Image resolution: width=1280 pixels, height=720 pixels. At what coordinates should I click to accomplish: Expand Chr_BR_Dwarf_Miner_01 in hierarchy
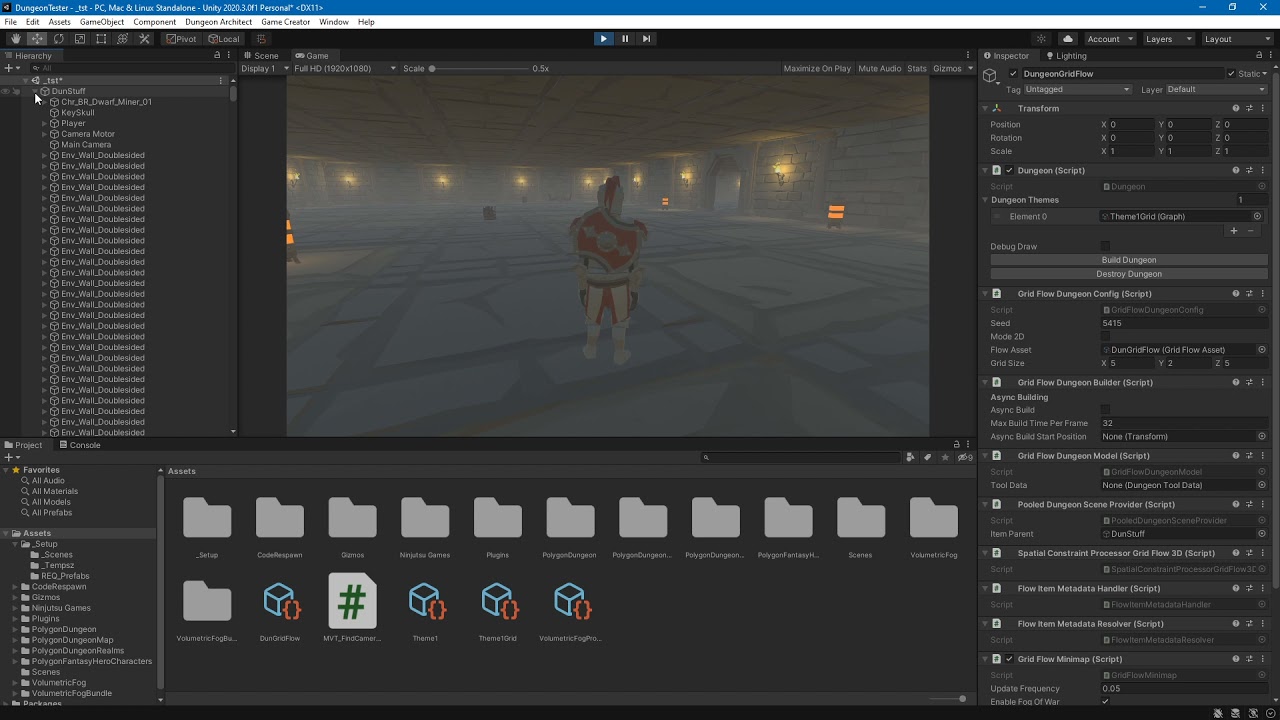click(x=44, y=102)
